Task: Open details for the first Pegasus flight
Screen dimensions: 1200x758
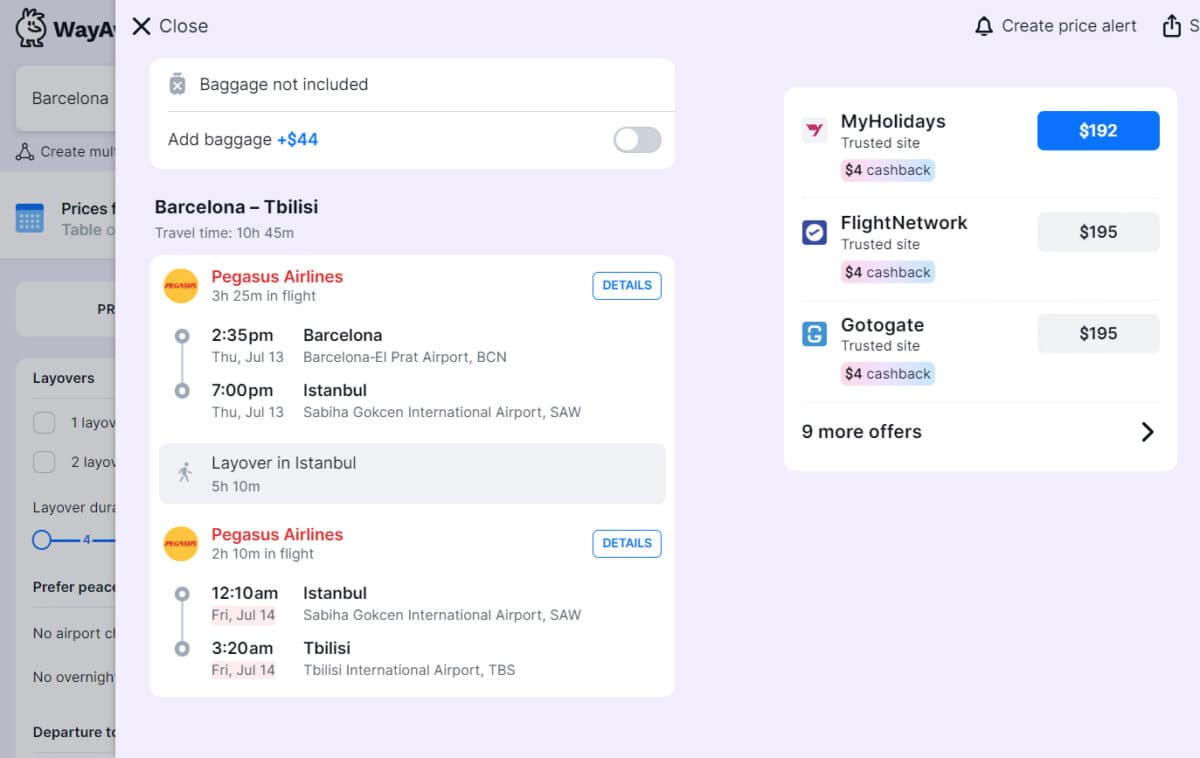Action: click(x=627, y=285)
